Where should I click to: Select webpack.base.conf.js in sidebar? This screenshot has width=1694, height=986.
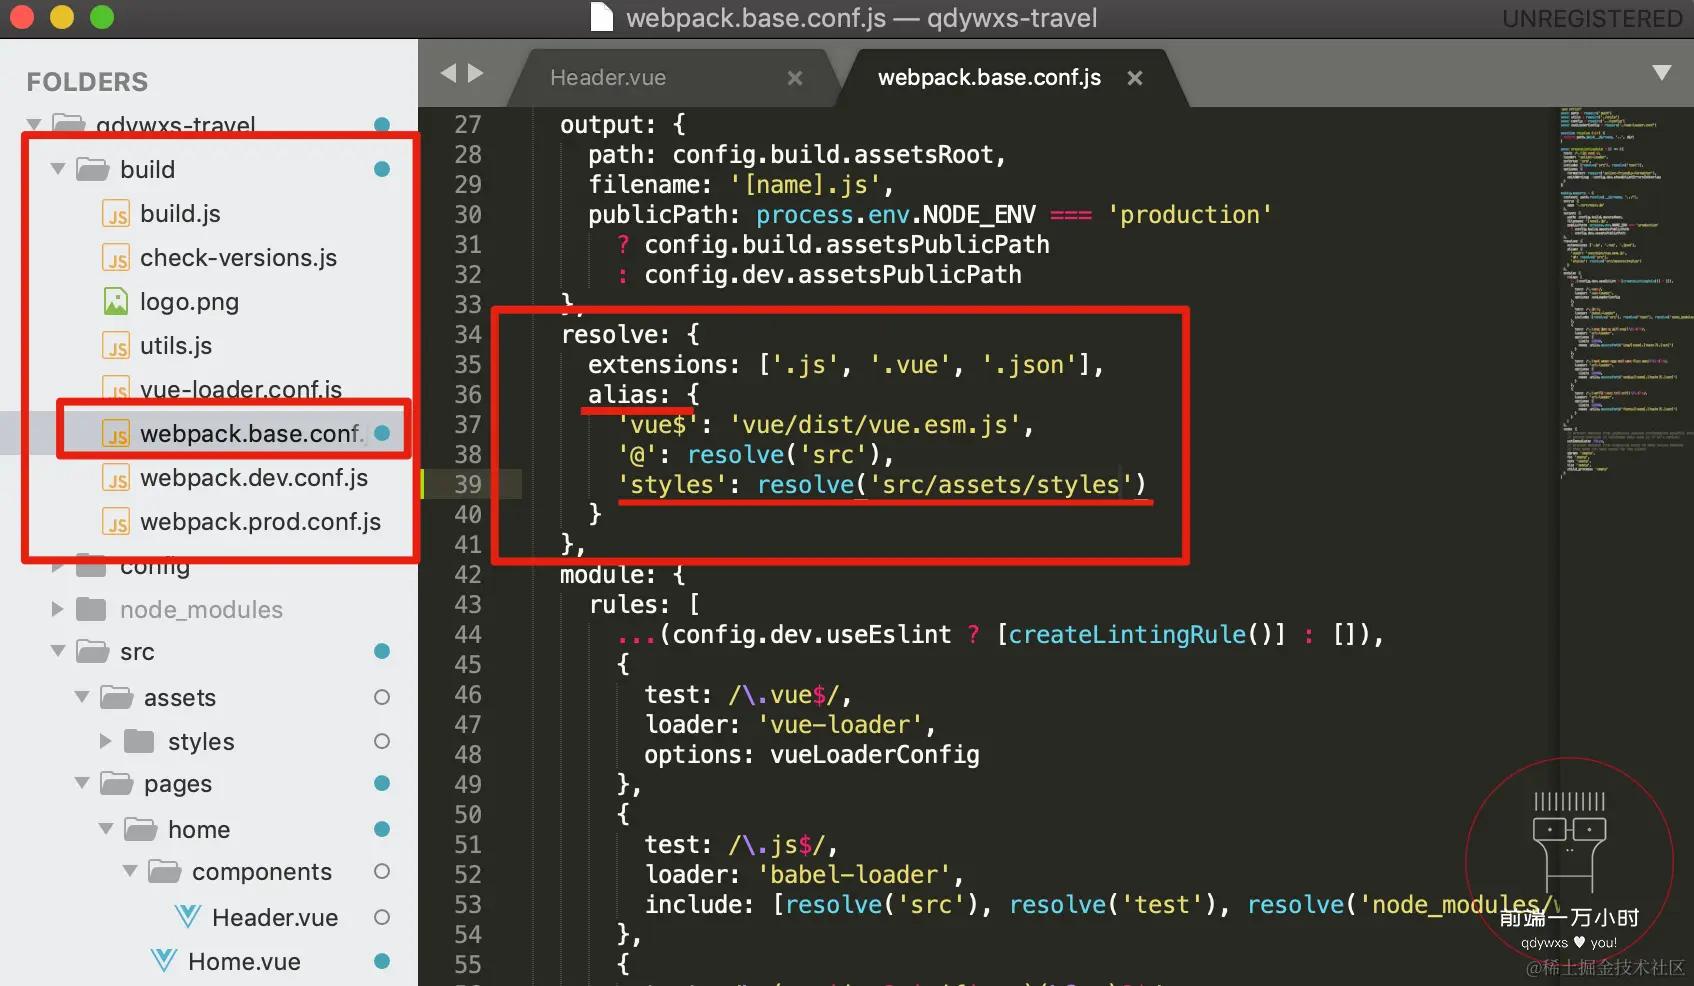click(x=252, y=434)
